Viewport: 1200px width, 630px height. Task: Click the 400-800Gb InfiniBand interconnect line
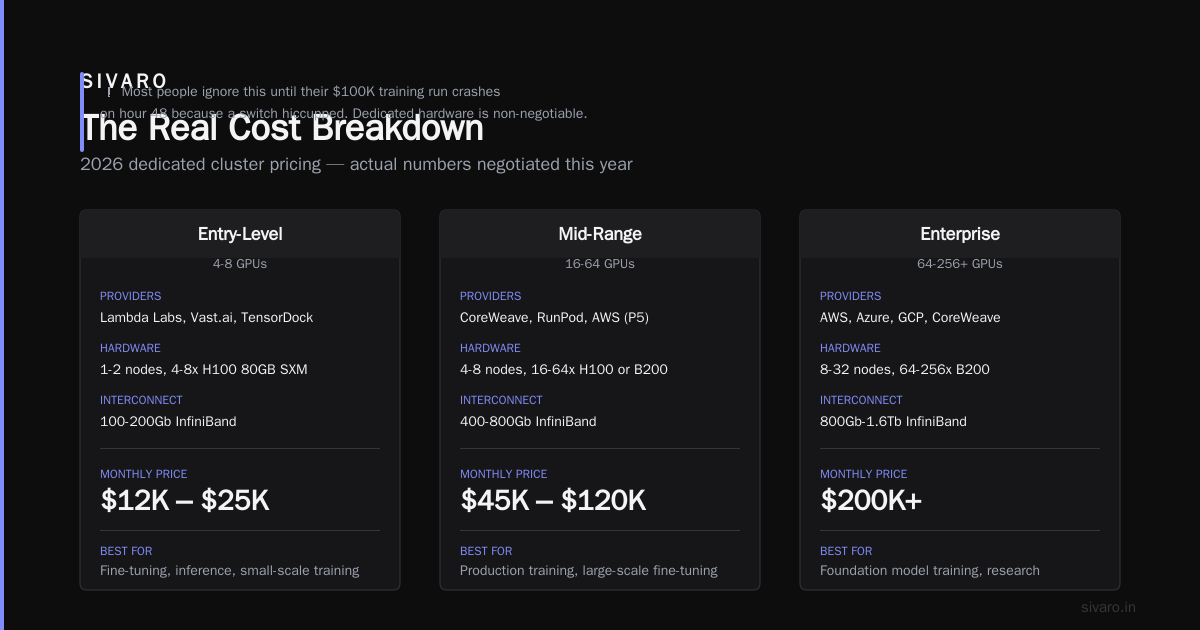528,421
